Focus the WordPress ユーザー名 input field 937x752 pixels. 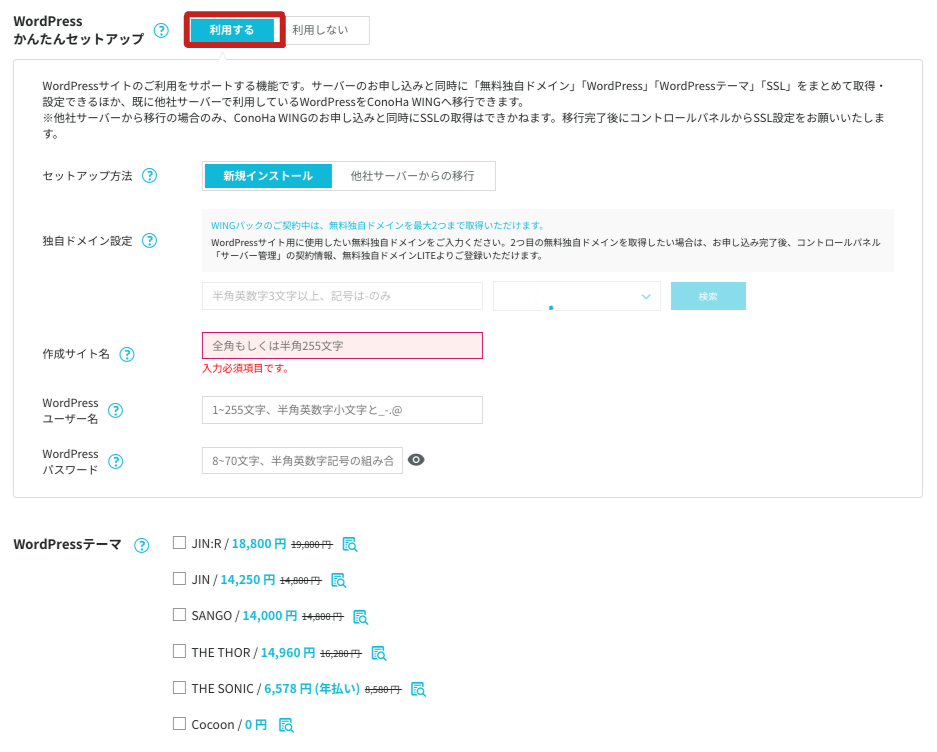tap(342, 410)
